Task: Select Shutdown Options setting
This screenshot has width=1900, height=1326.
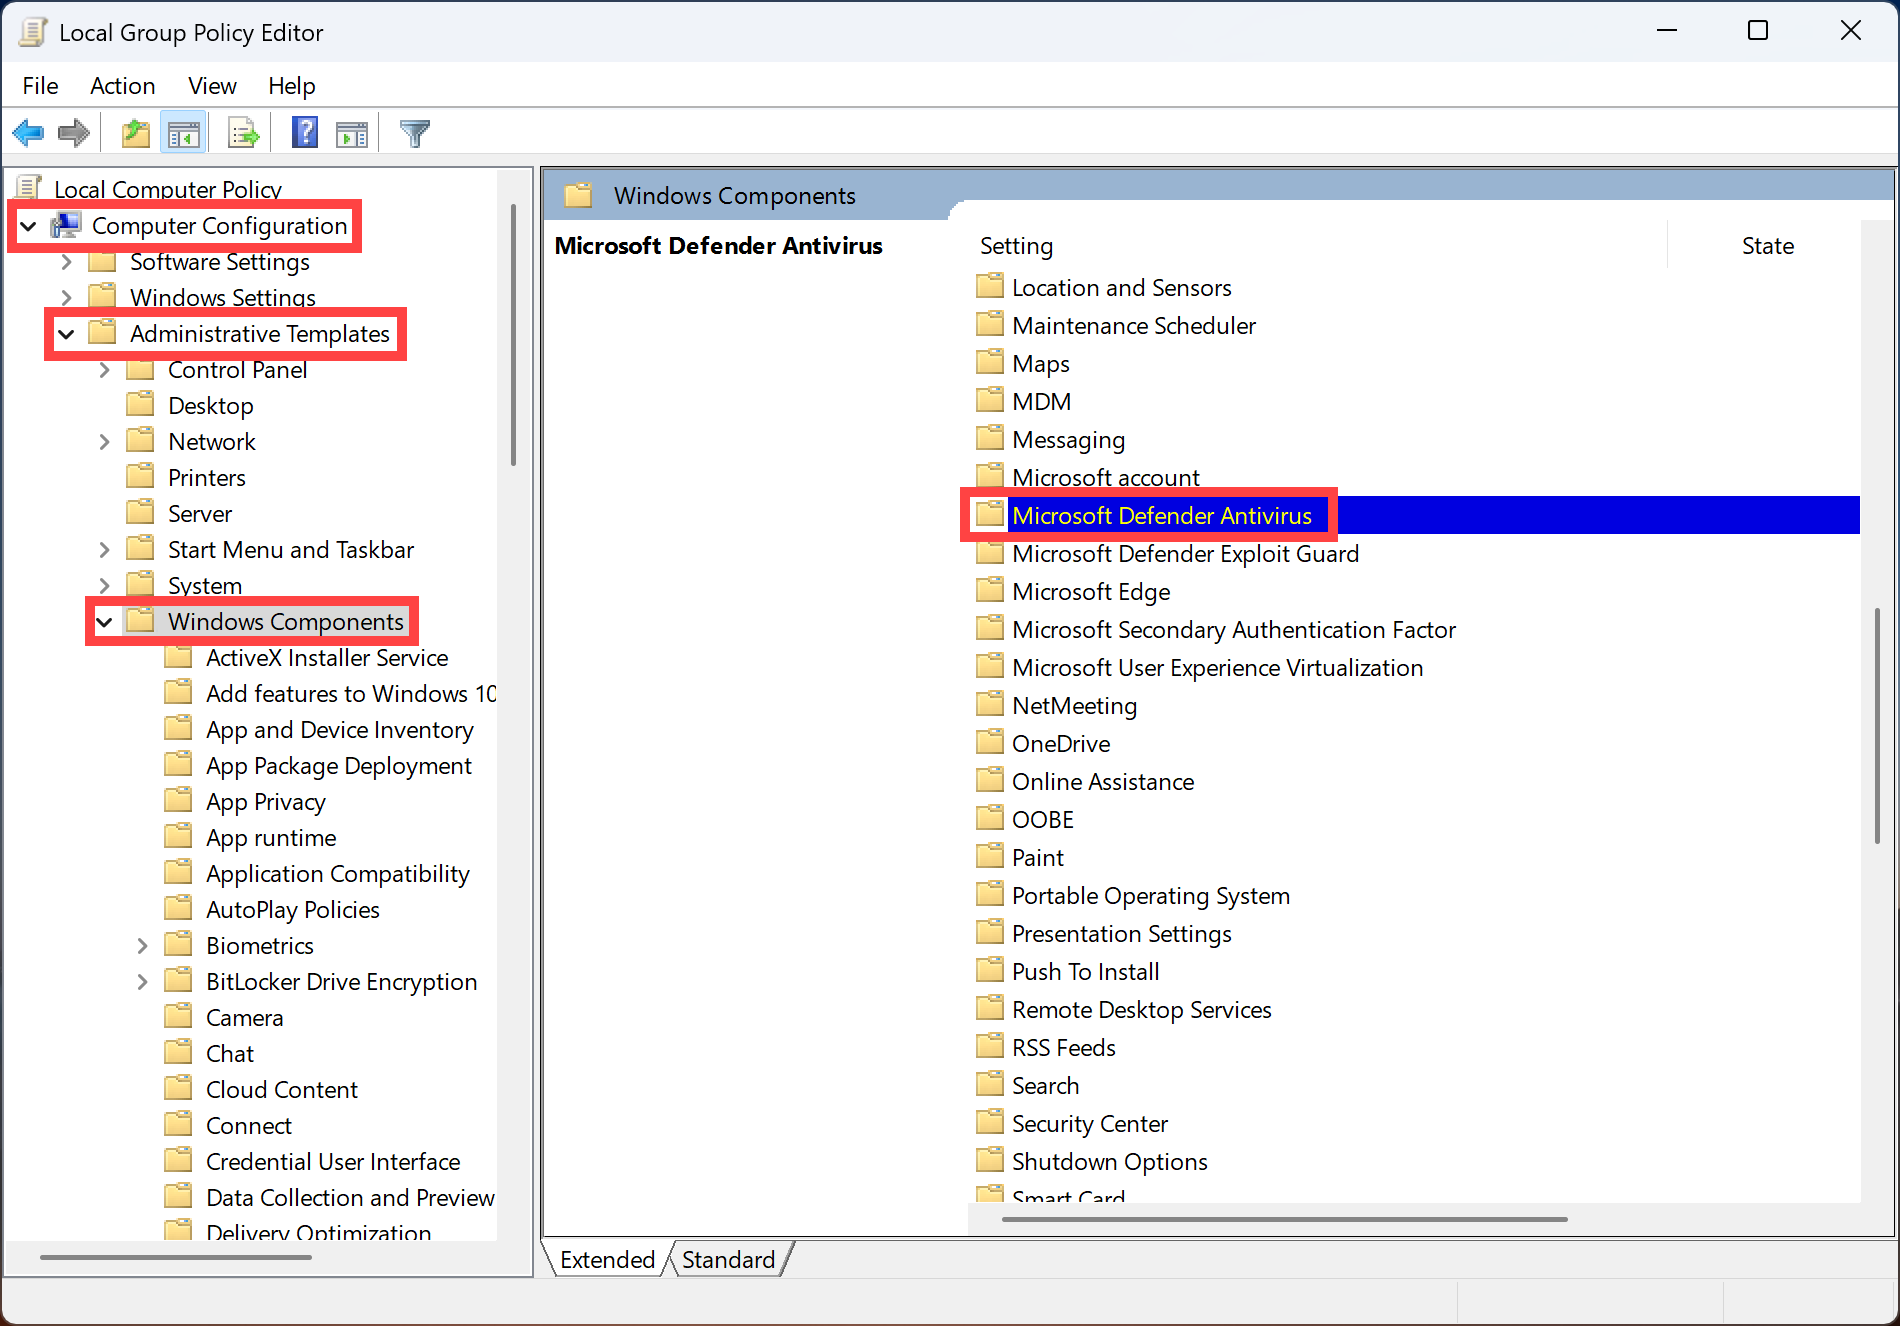Action: click(x=1109, y=1161)
